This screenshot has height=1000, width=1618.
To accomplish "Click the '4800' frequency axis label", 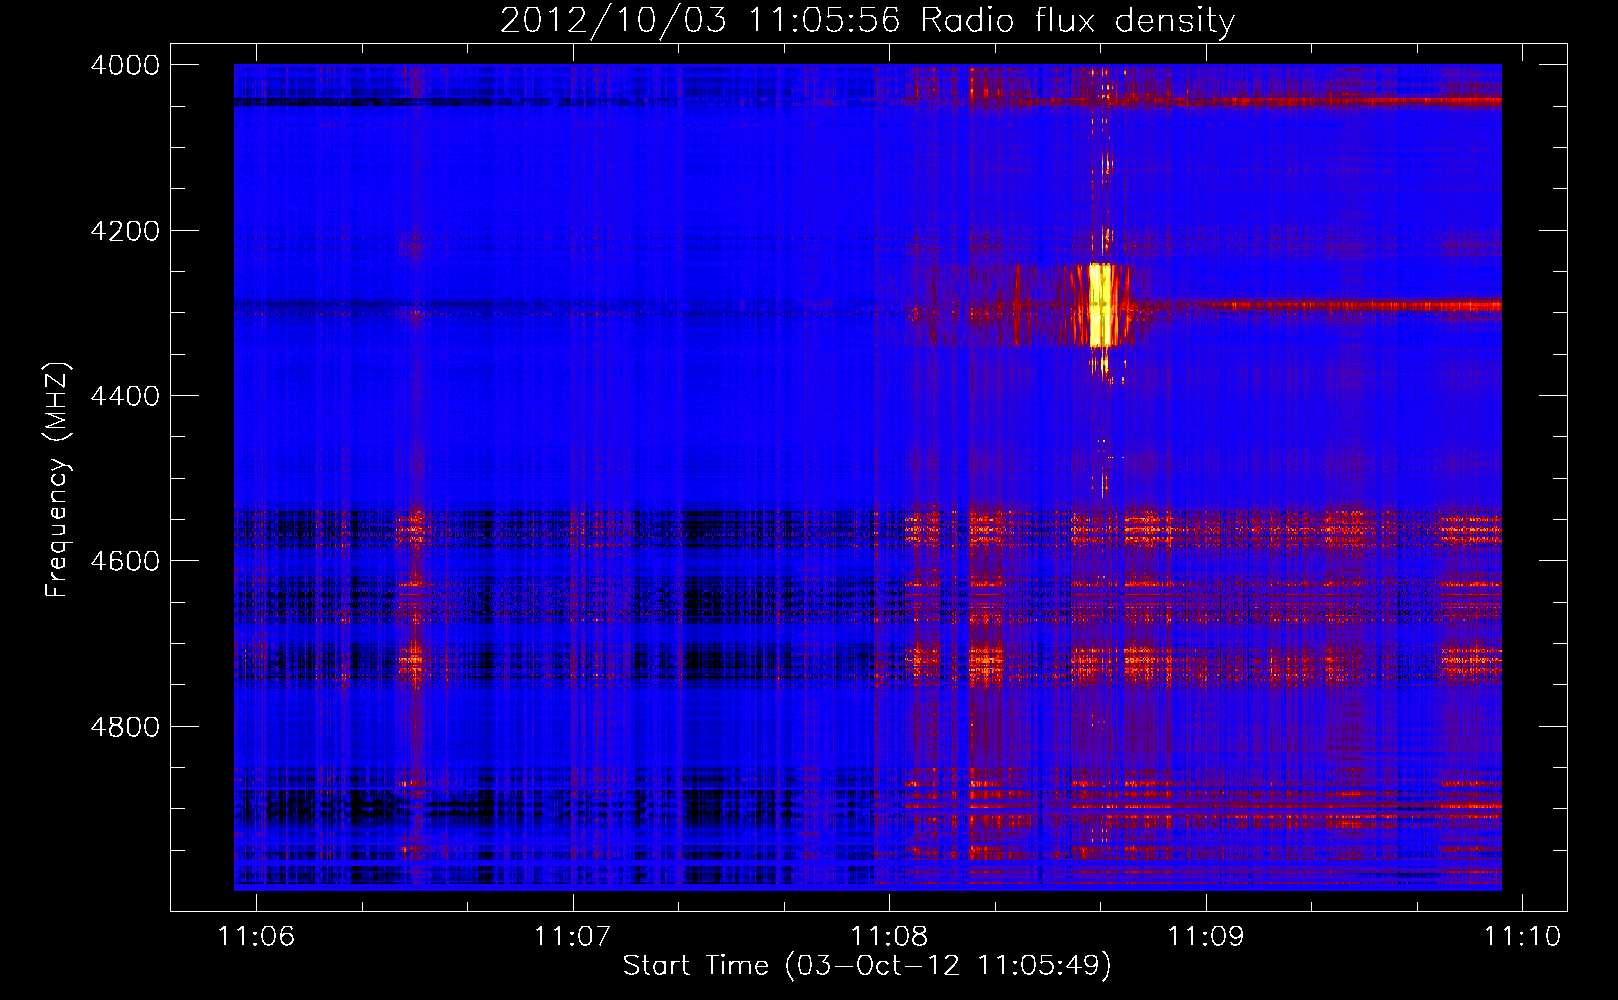I will (x=125, y=726).
